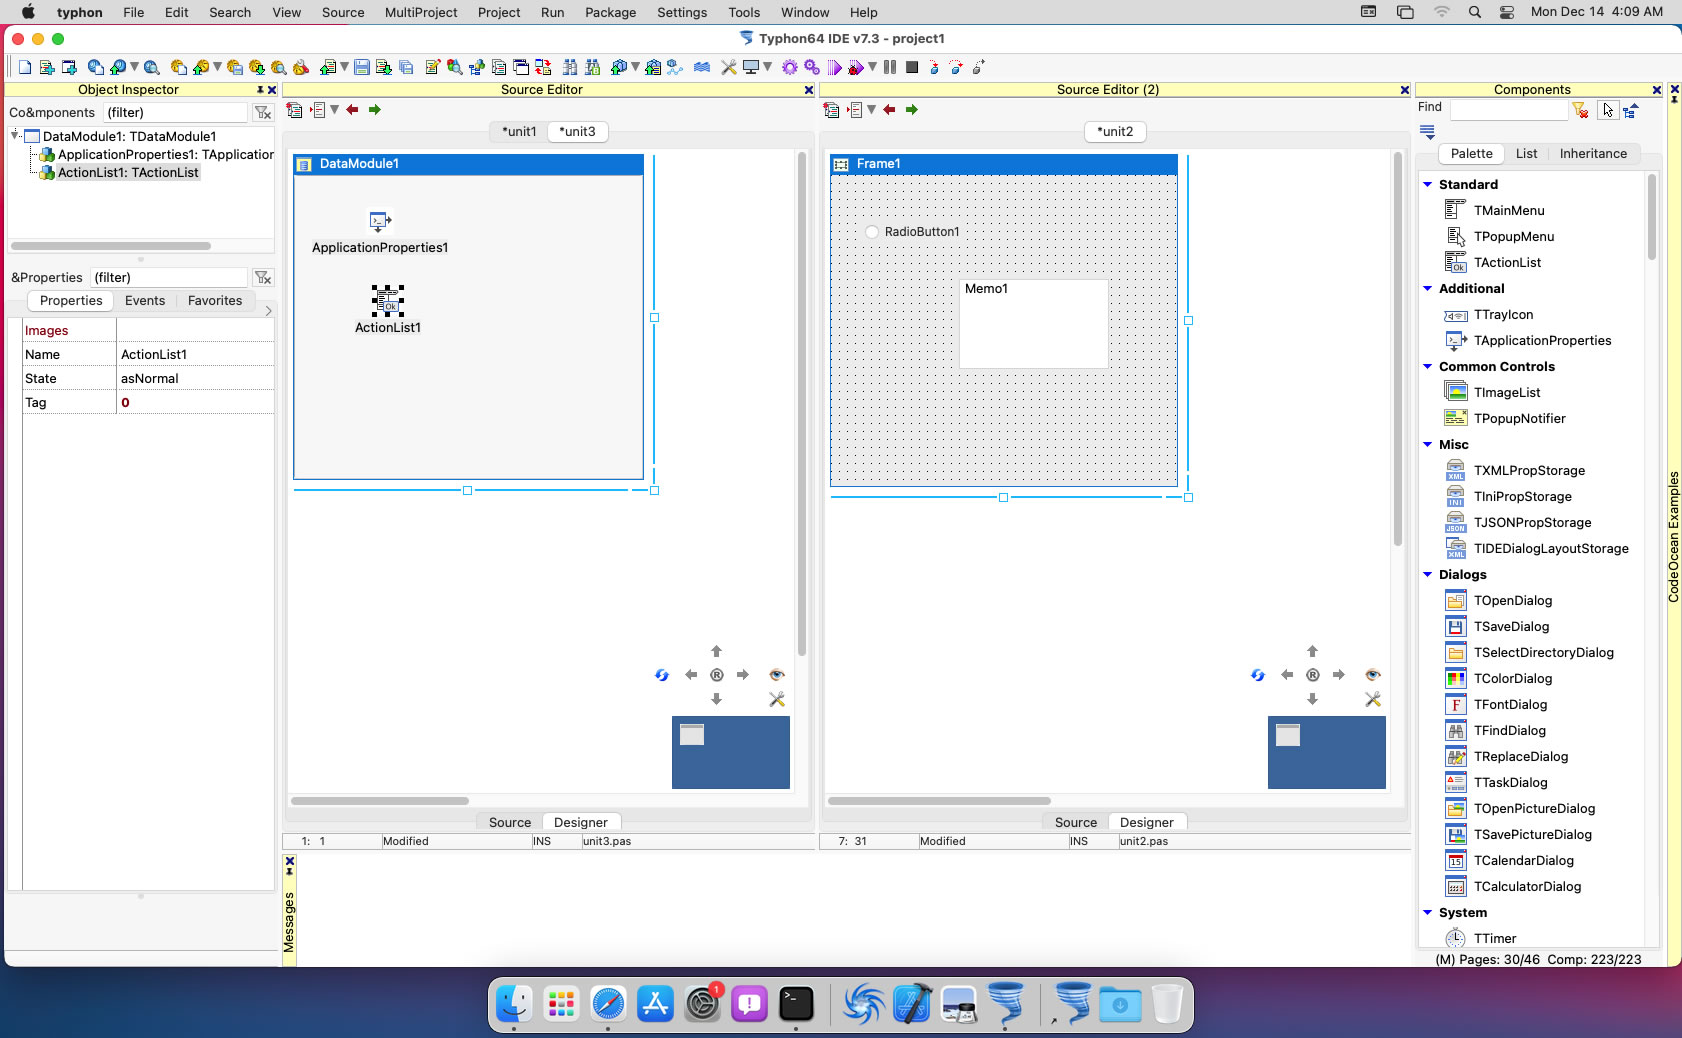This screenshot has height=1038, width=1682.
Task: Clear the Components filter in Object Inspector
Action: [x=263, y=112]
